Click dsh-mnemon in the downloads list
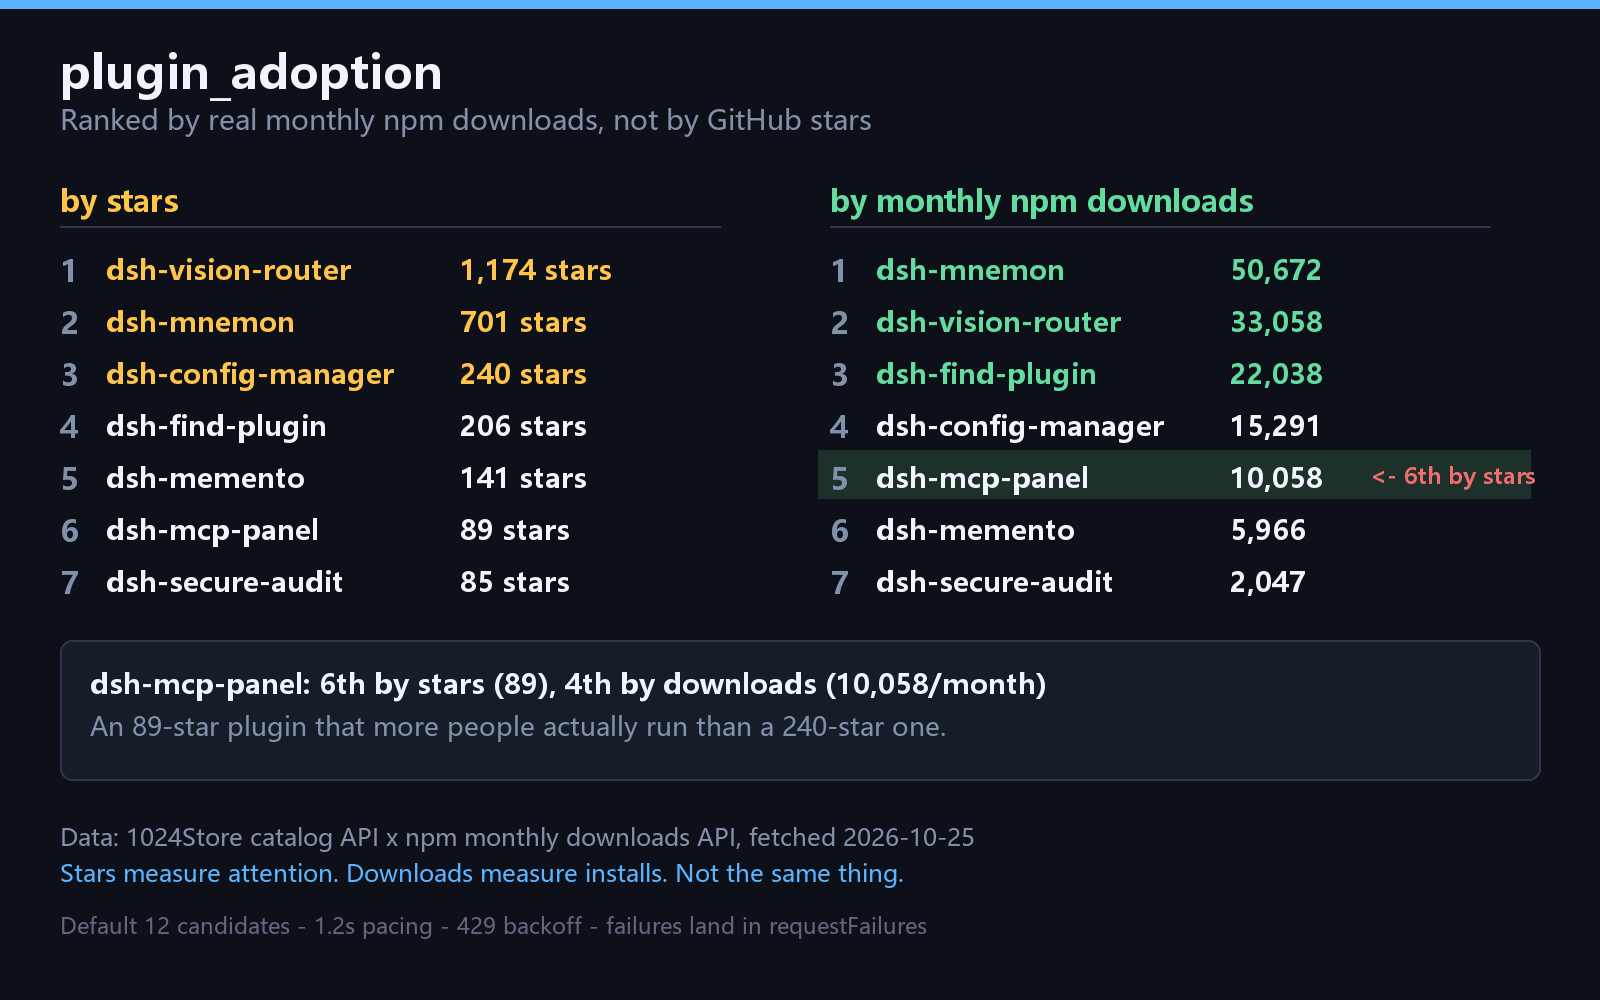Viewport: 1600px width, 1000px height. [970, 270]
